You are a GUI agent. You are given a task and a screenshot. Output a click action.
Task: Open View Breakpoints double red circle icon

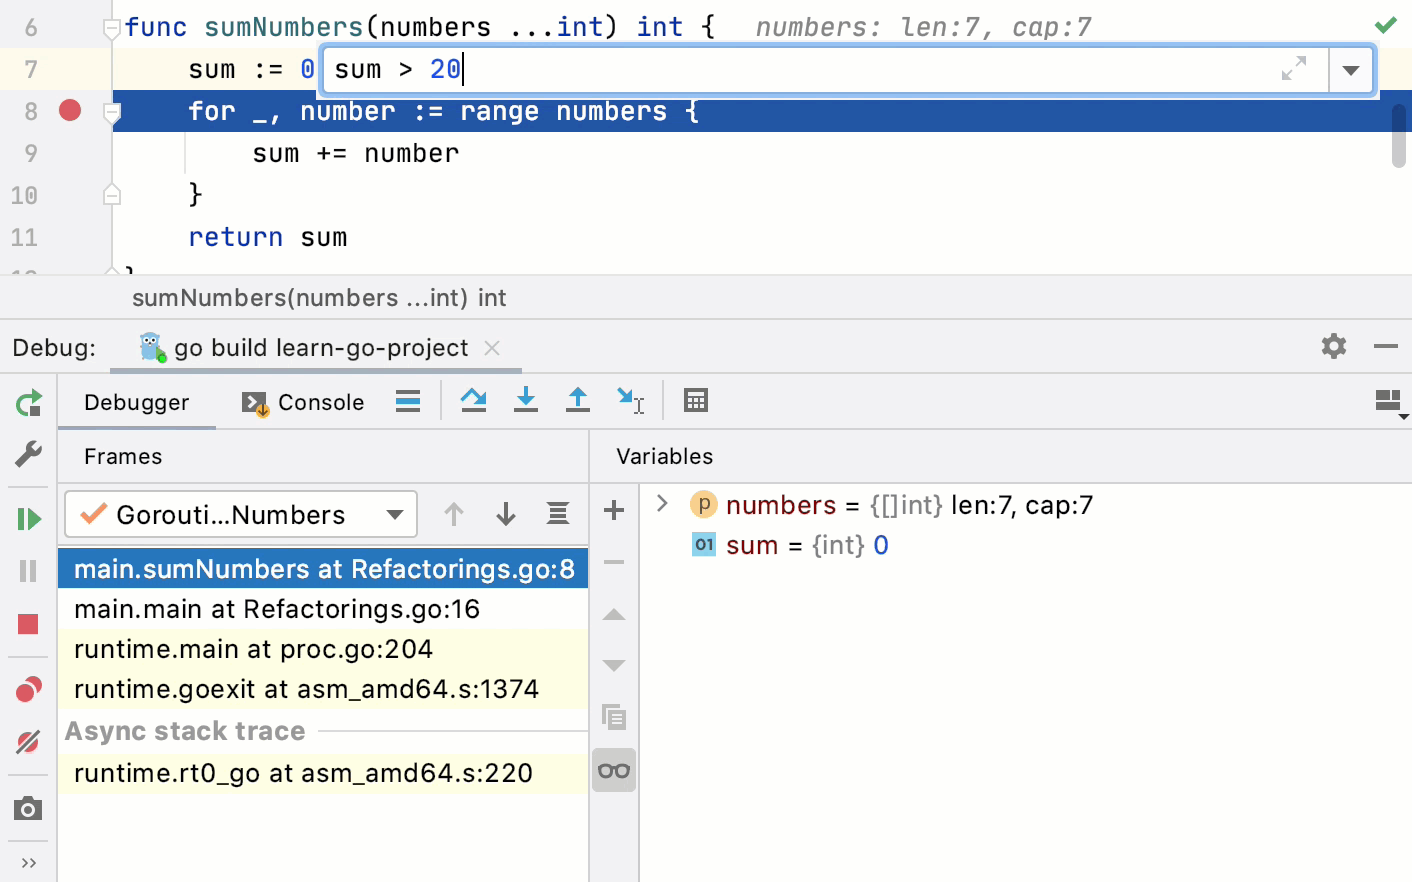tap(28, 690)
